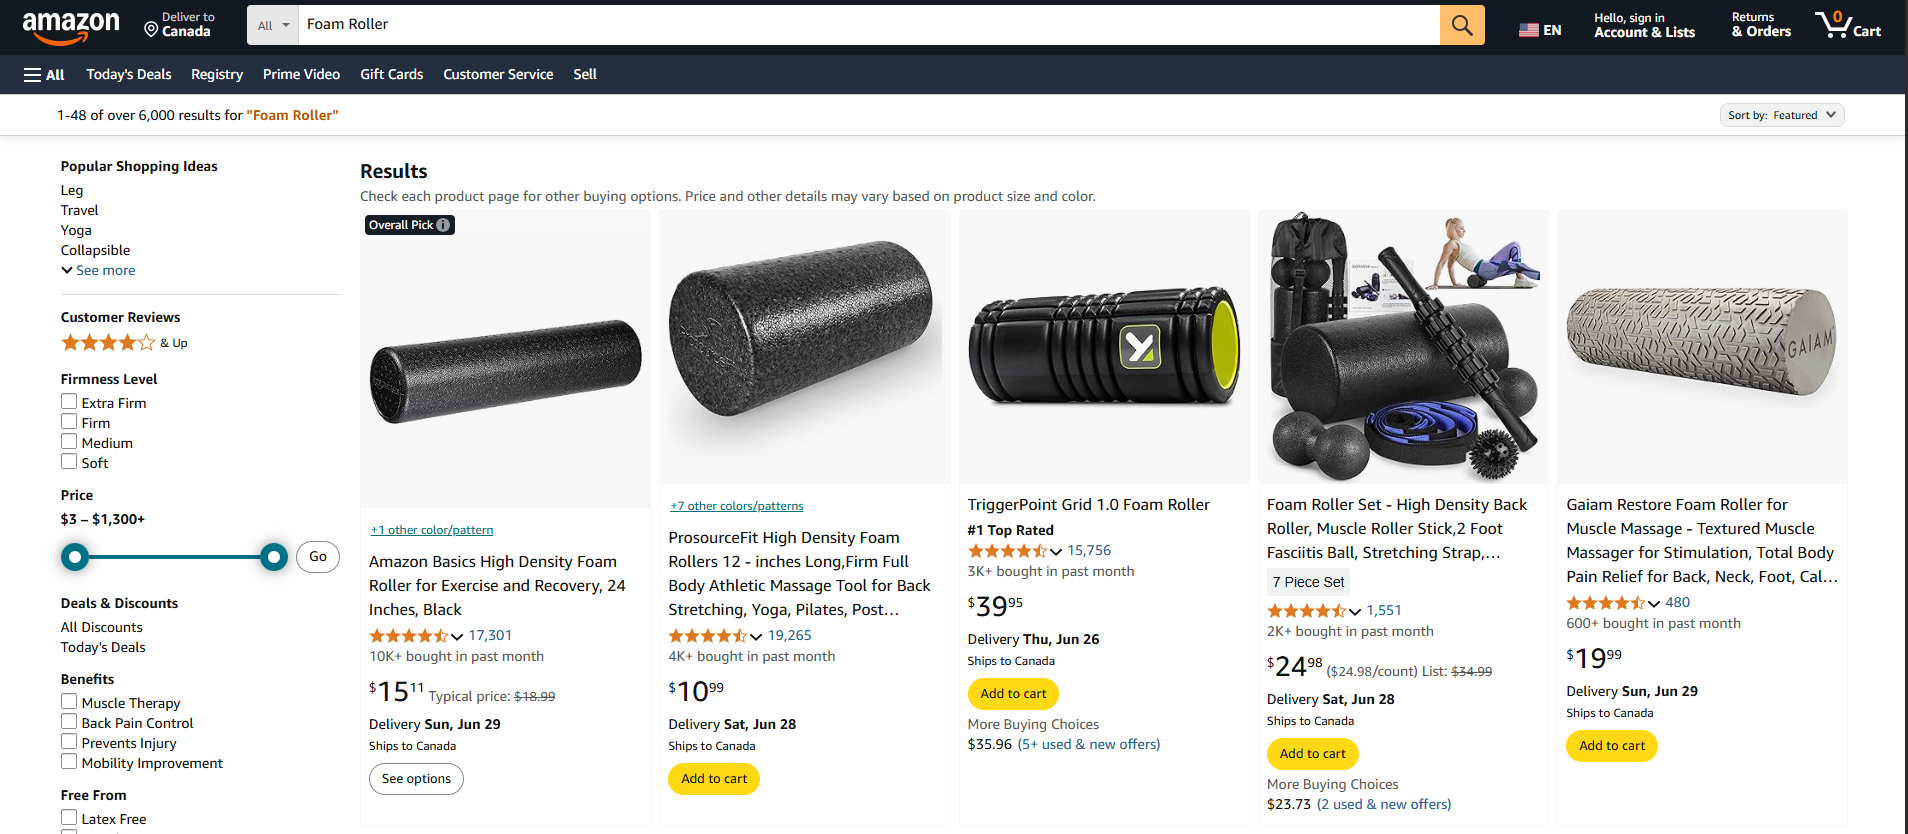
Task: Click the Overall Pick info icon
Action: [x=442, y=225]
